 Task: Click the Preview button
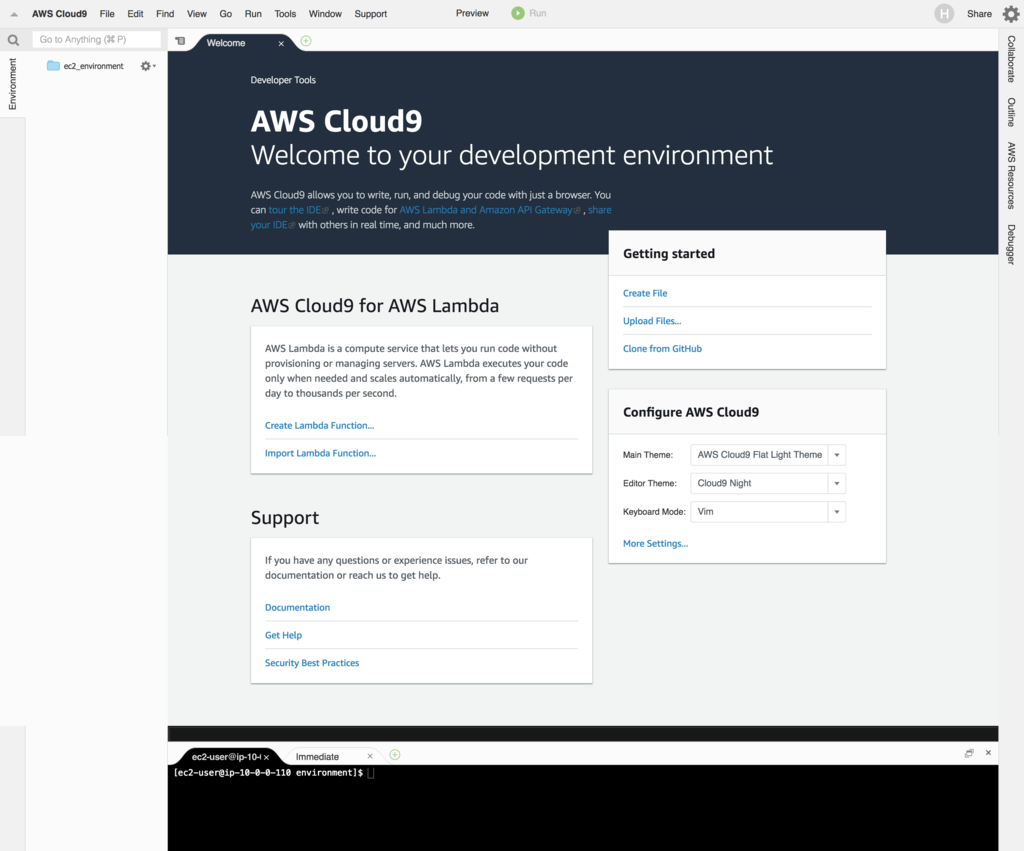pyautogui.click(x=472, y=13)
